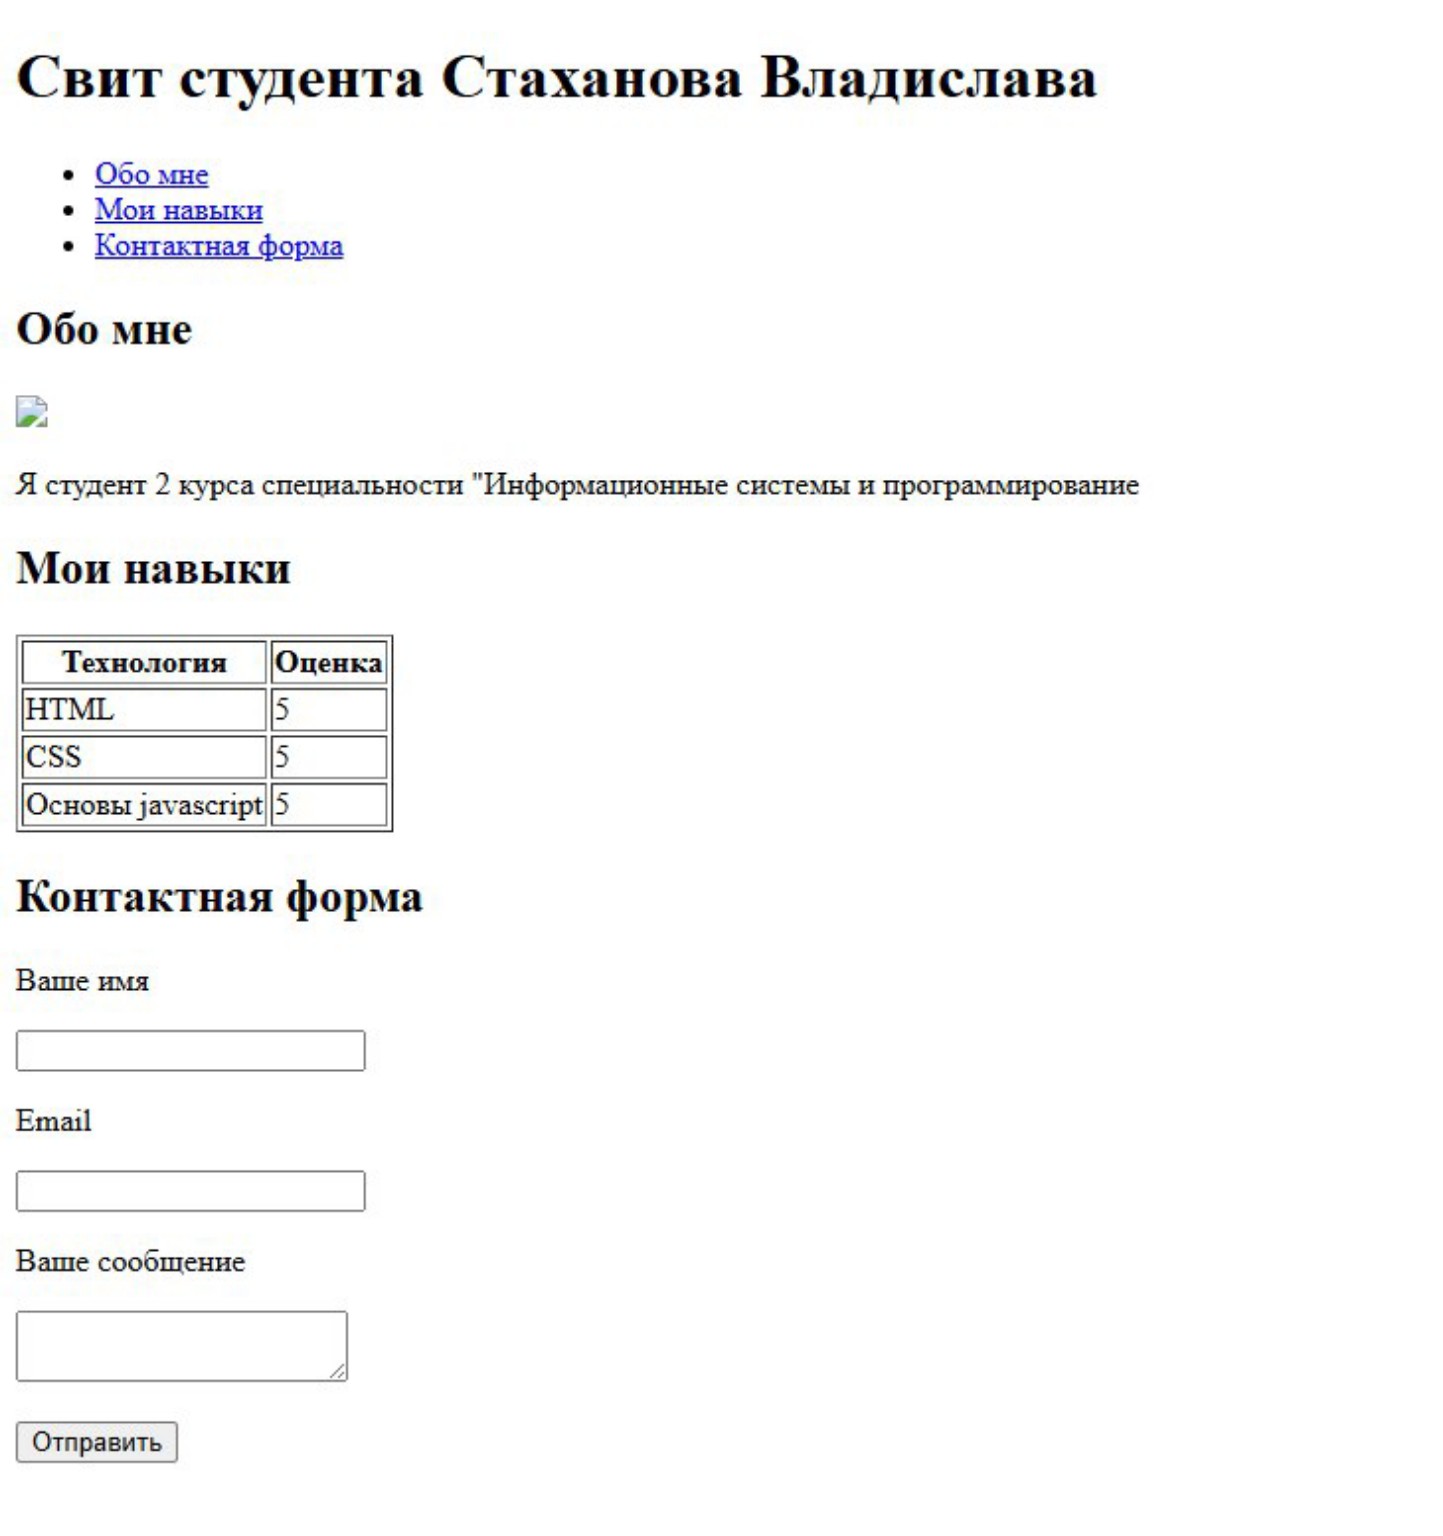
Task: Click the "Контактная форма" section heading
Action: (x=222, y=898)
